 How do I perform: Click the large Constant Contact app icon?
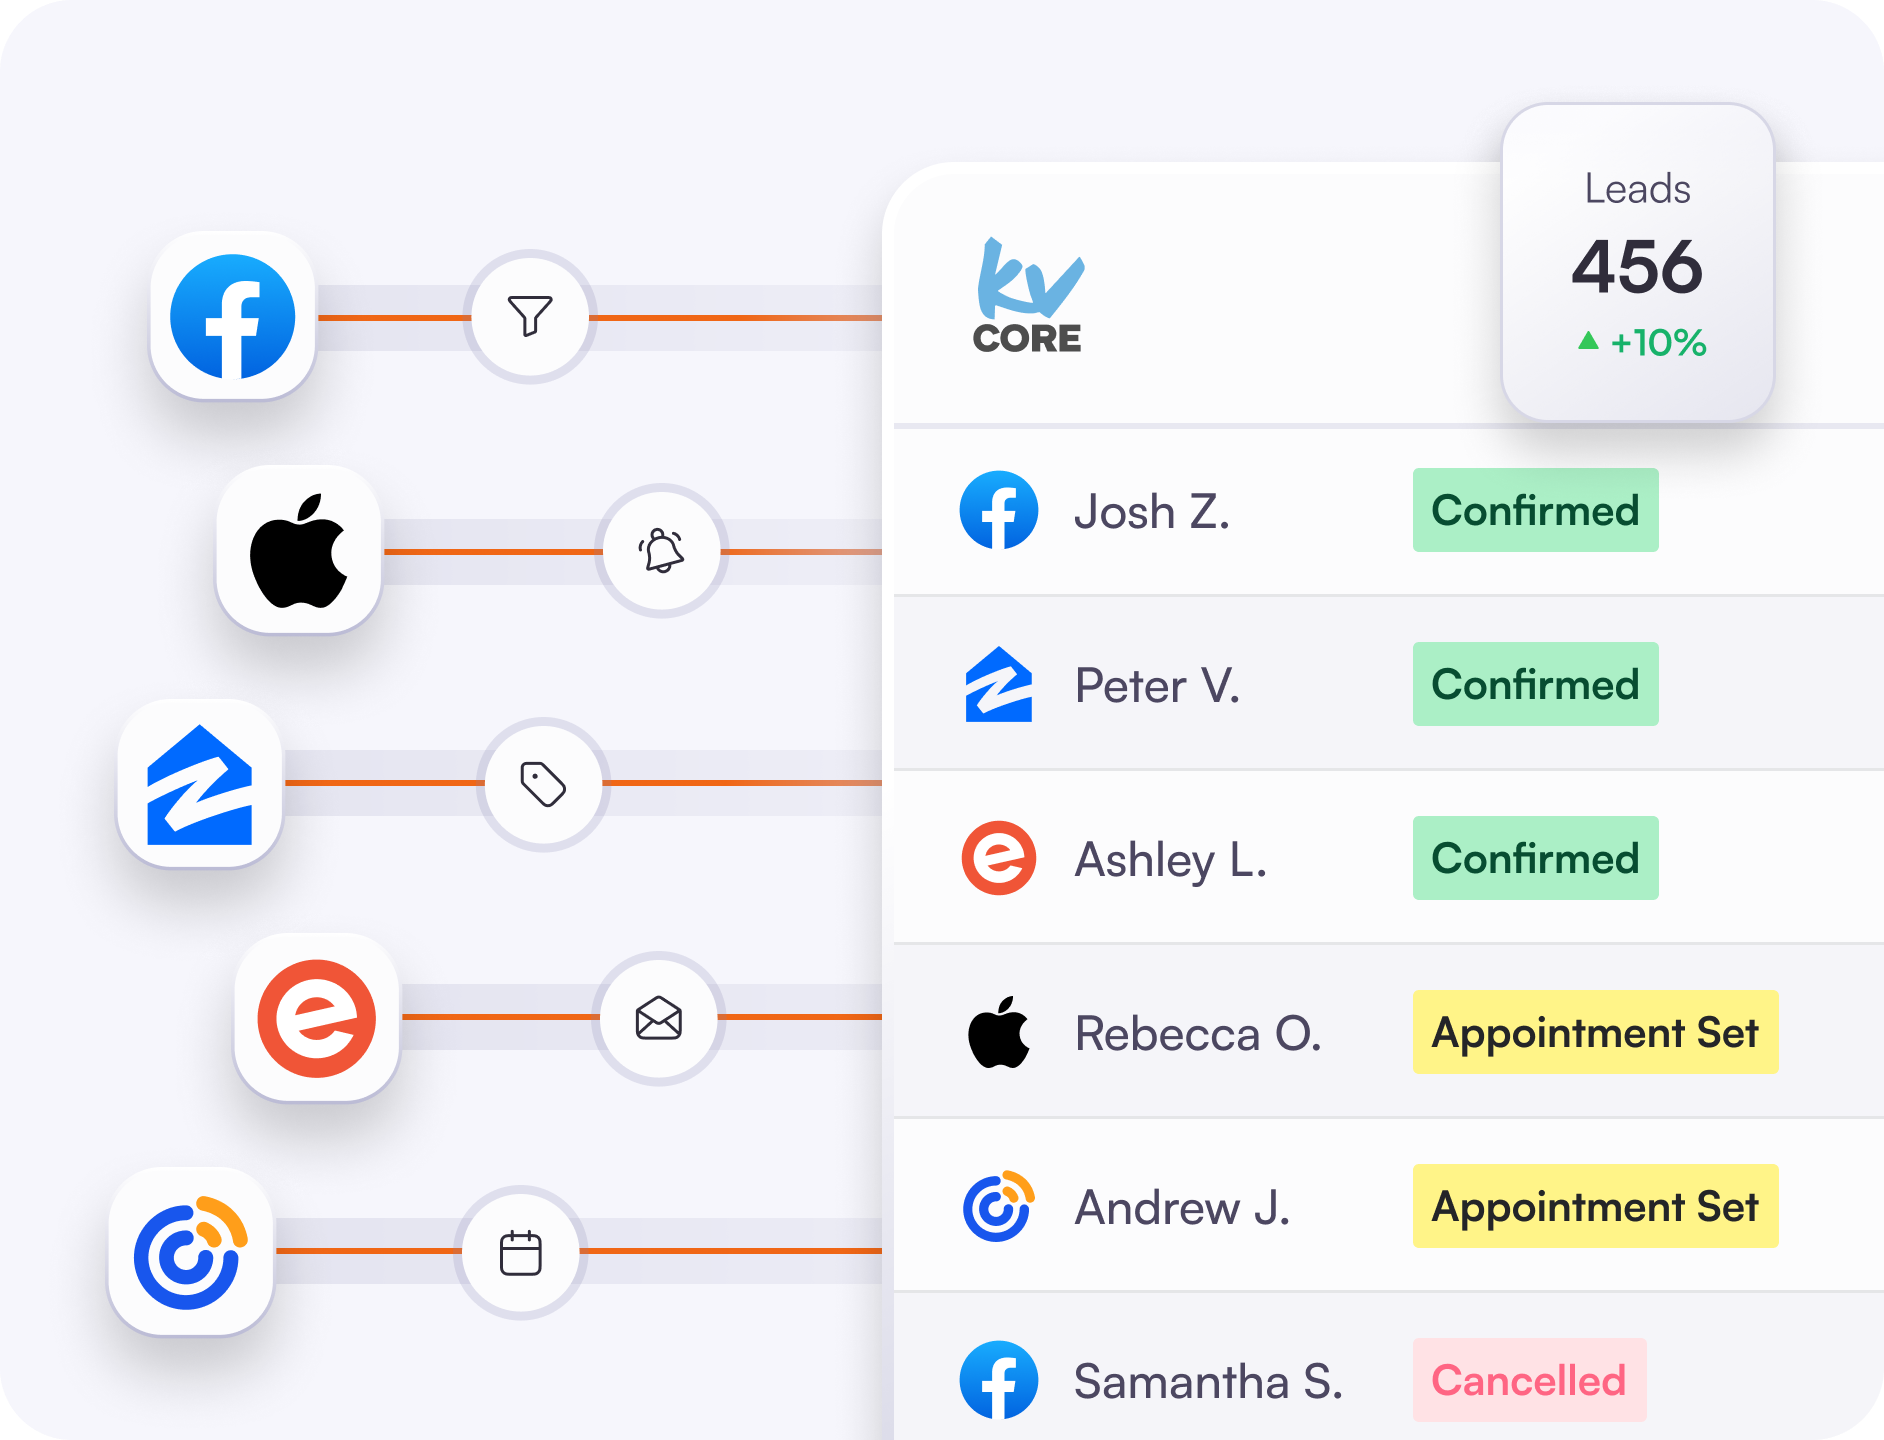[191, 1251]
